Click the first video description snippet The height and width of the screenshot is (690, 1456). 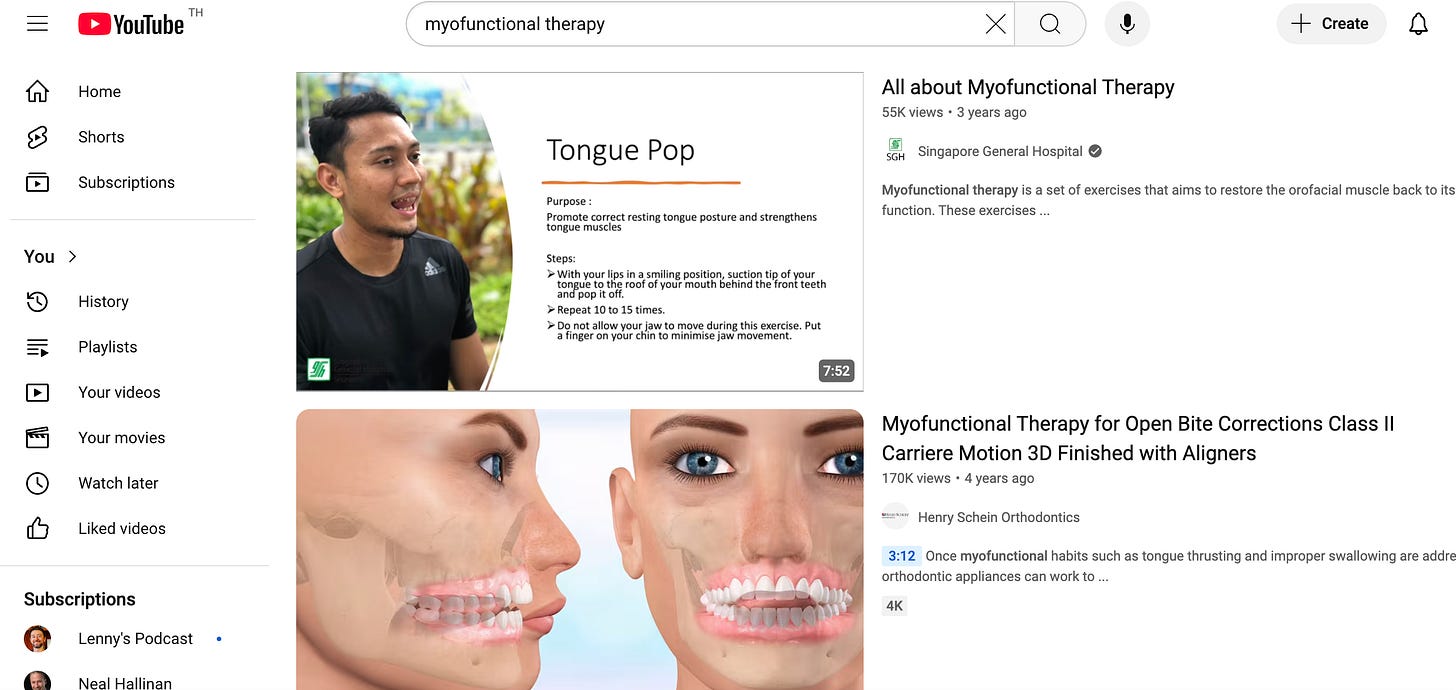pos(1168,200)
